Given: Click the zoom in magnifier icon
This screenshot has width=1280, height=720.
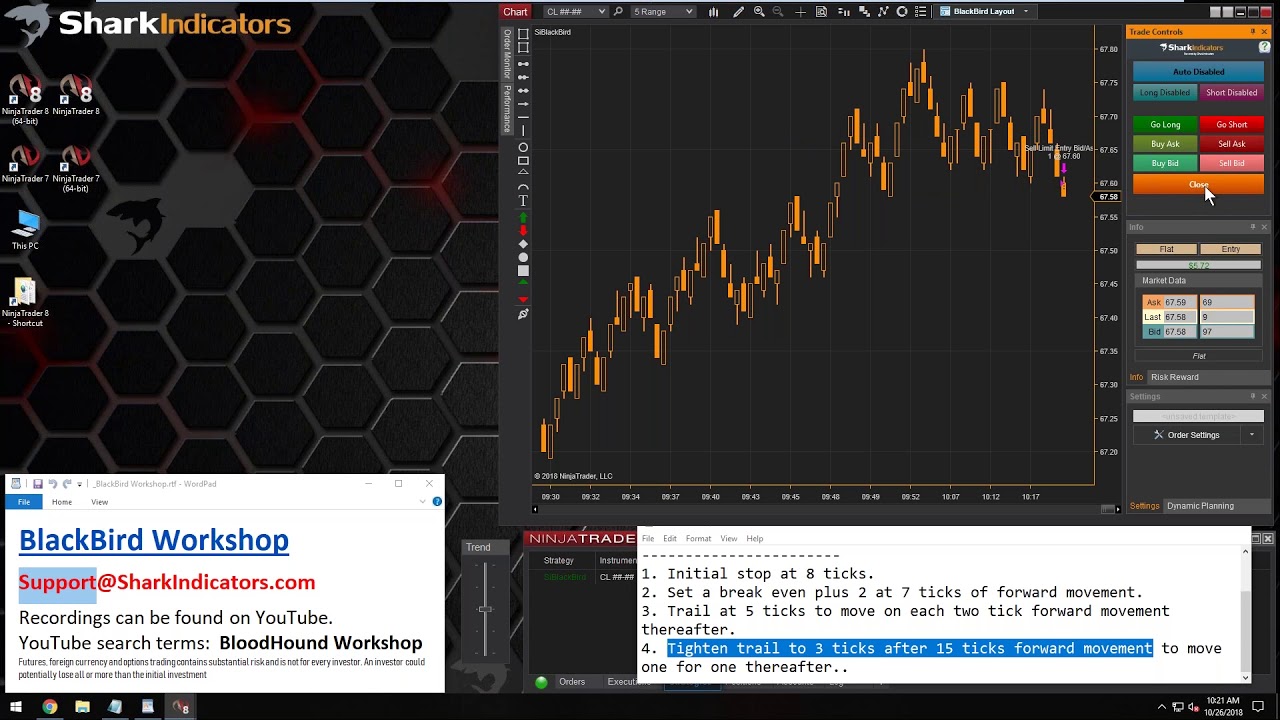Looking at the screenshot, I should [x=759, y=12].
